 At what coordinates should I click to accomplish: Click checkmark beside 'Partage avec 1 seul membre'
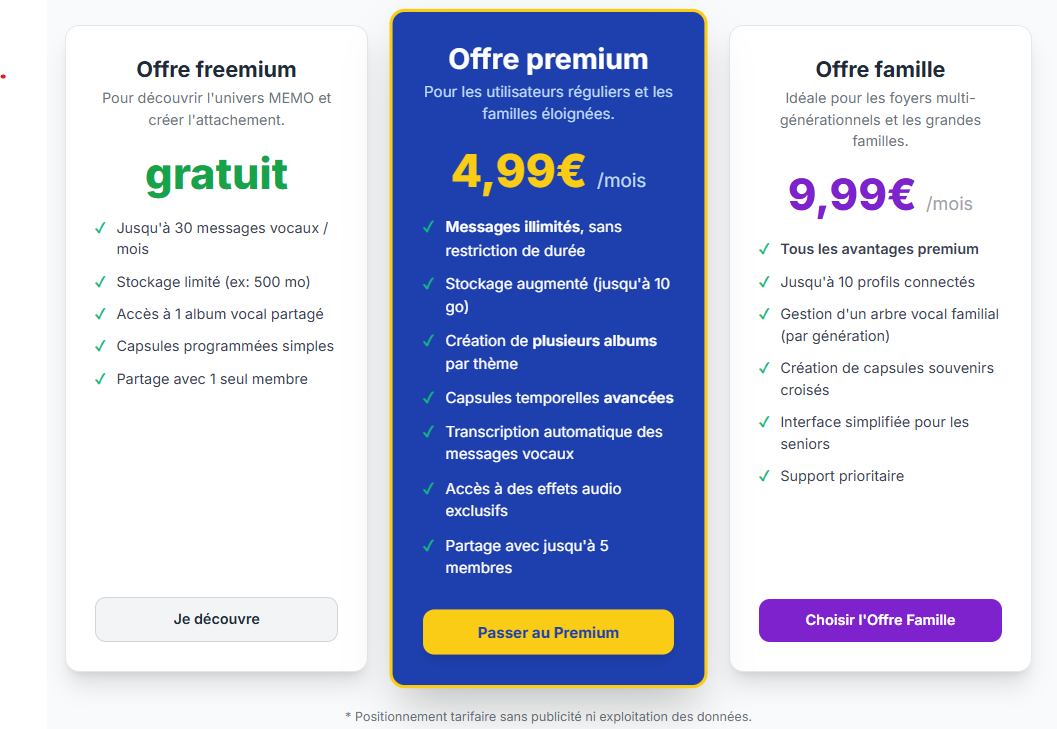tap(100, 379)
